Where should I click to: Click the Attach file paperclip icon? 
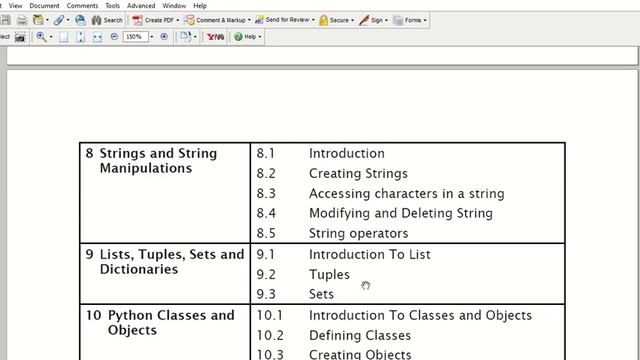(x=59, y=20)
